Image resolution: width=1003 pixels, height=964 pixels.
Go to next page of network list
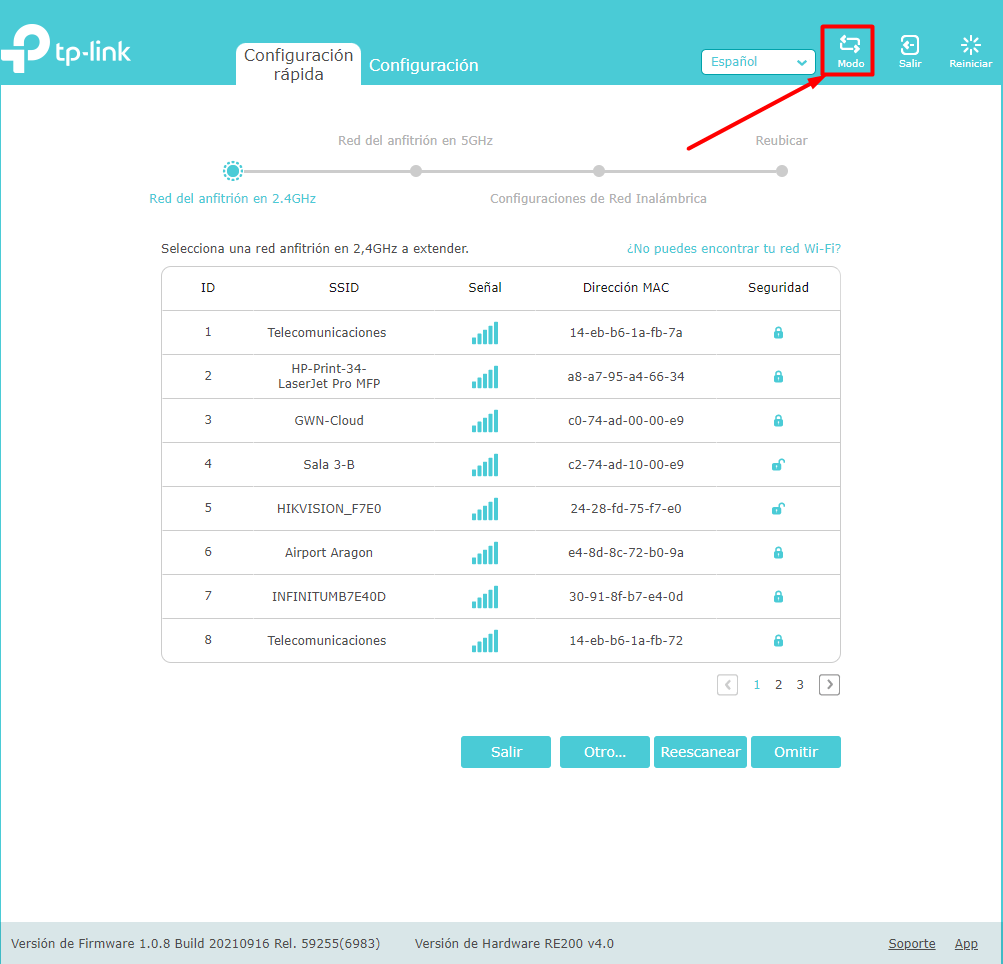coord(829,684)
